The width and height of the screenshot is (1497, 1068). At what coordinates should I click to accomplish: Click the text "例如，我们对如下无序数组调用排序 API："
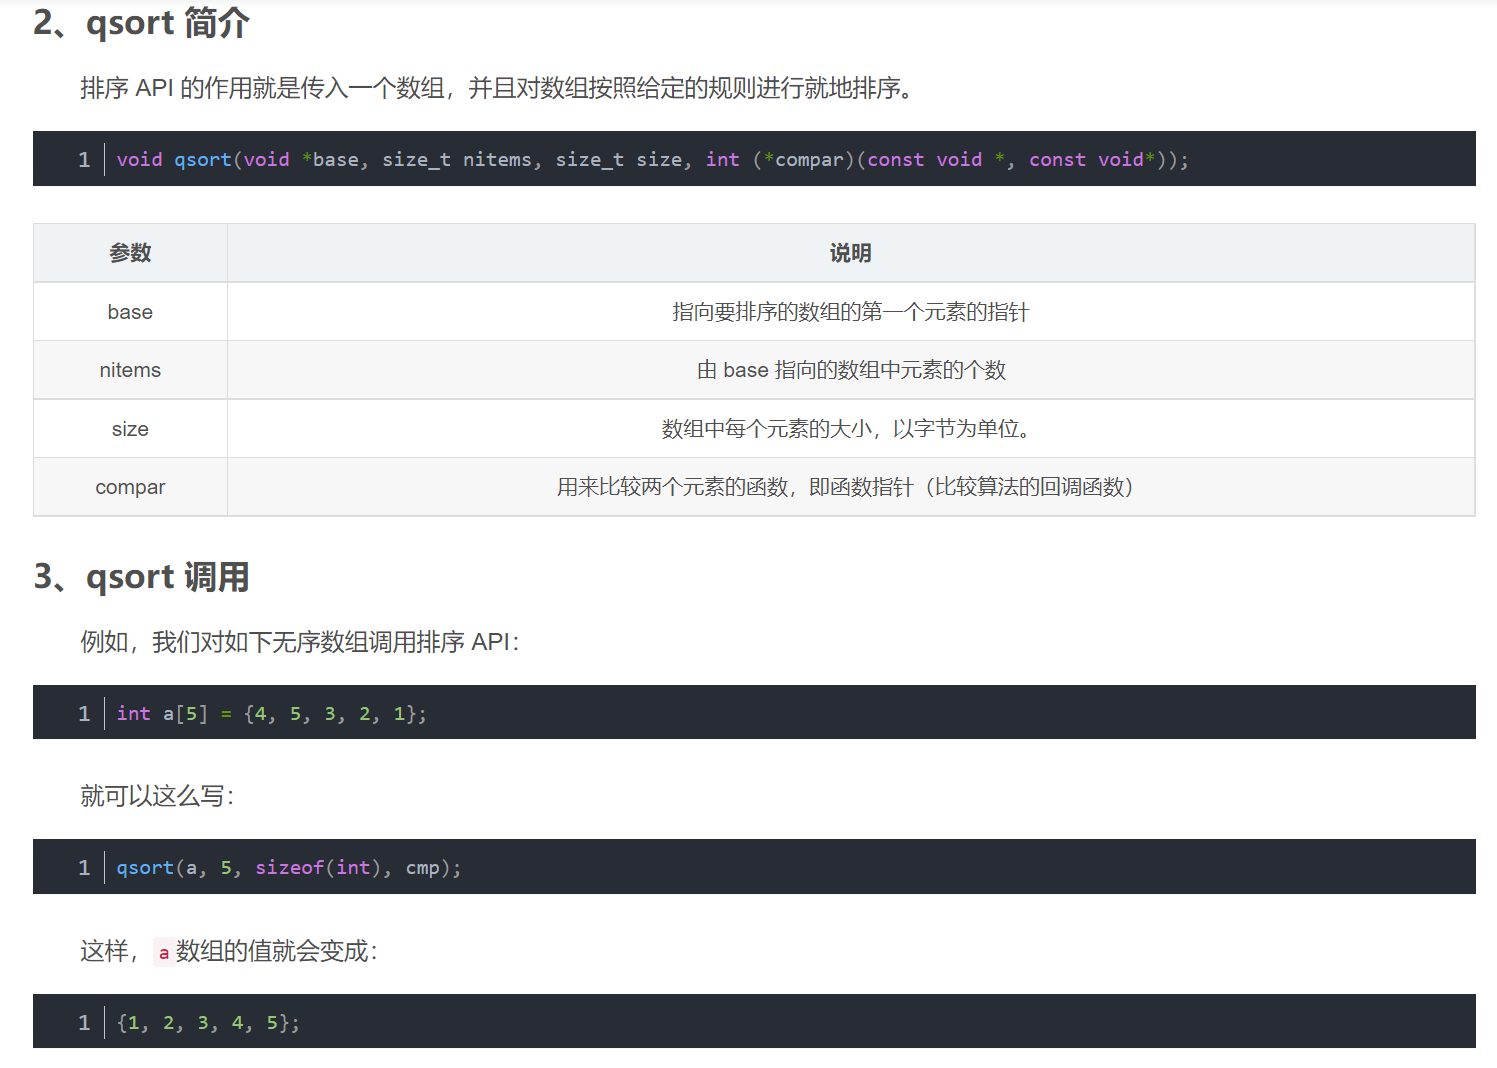300,642
